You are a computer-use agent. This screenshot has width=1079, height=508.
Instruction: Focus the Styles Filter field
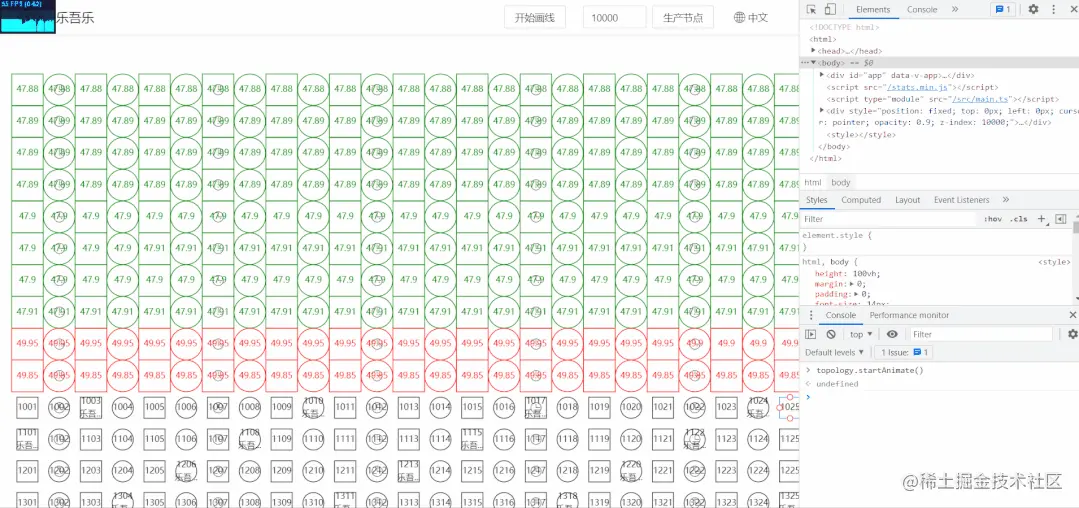pos(888,219)
